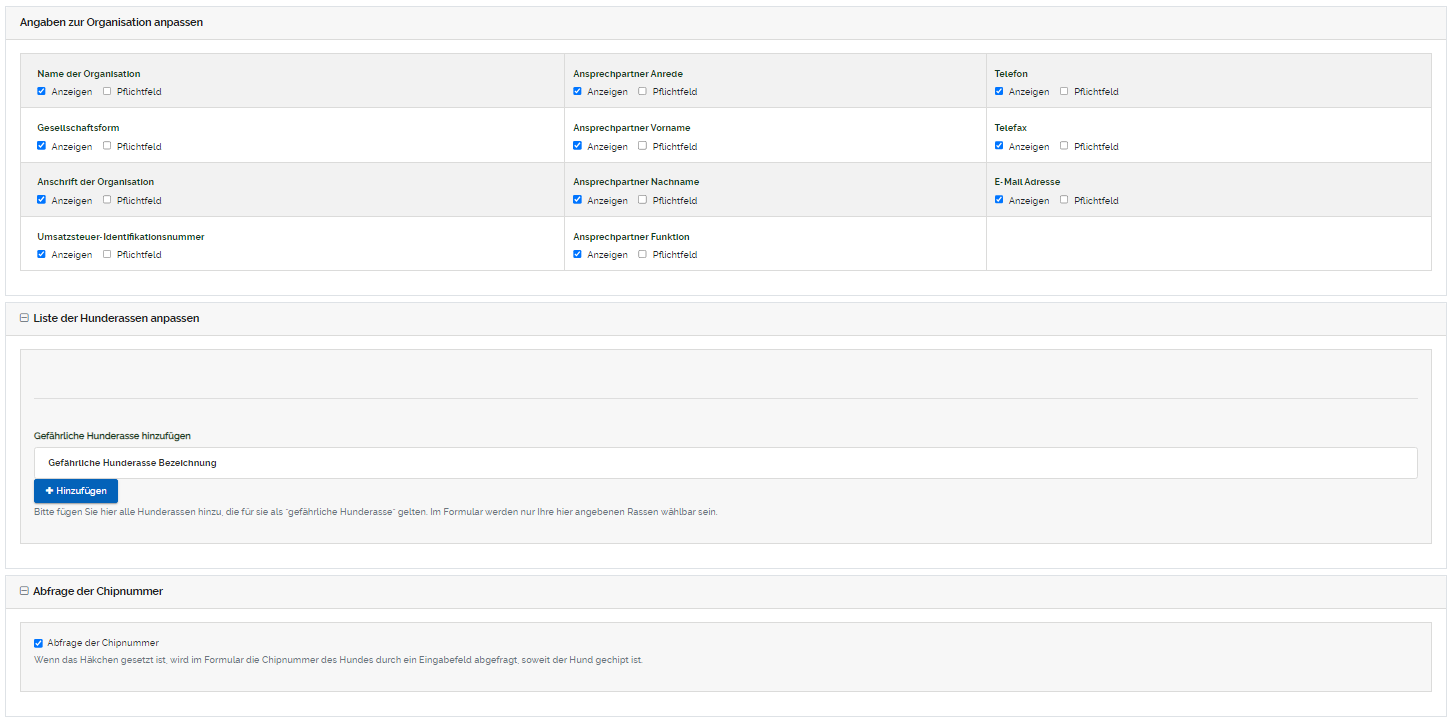Uncheck the Abfrage der Chipnummer checkbox
1453x723 pixels.
[39, 643]
